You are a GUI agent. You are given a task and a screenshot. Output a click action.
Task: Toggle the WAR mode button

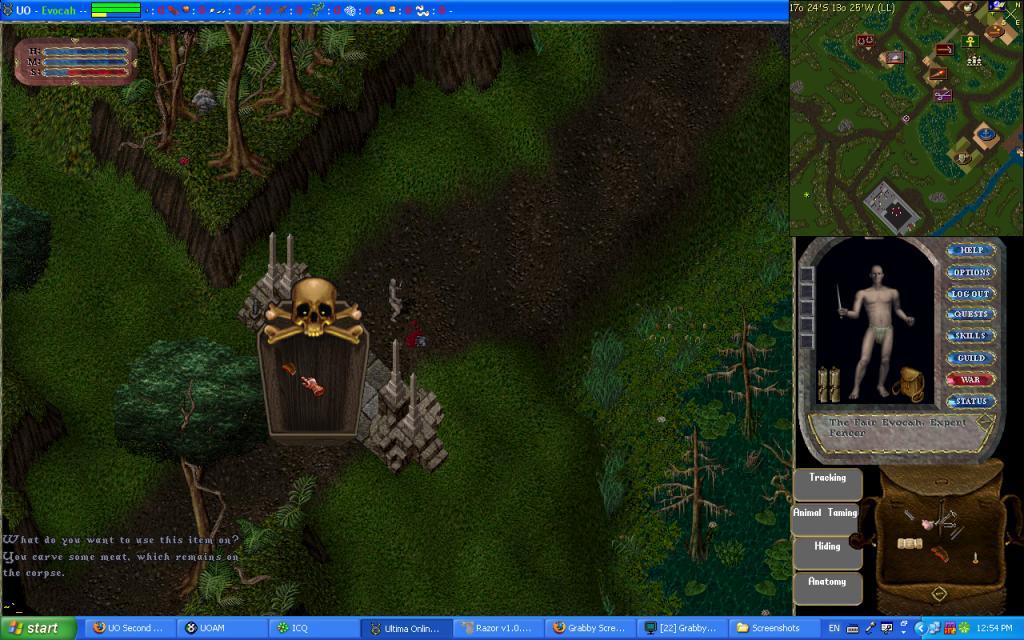(x=971, y=380)
